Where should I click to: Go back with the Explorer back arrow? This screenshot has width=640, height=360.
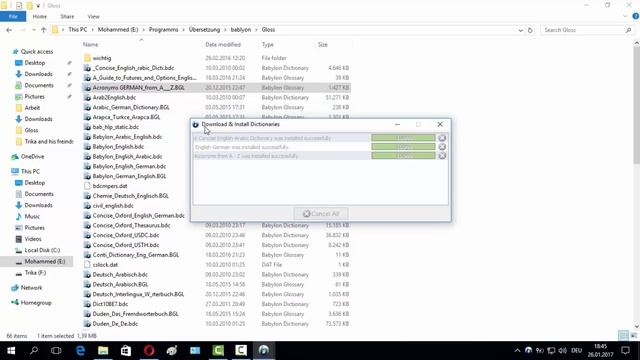click(9, 30)
